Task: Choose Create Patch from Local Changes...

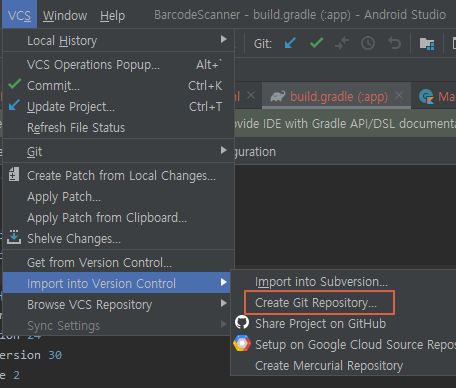Action: point(118,176)
